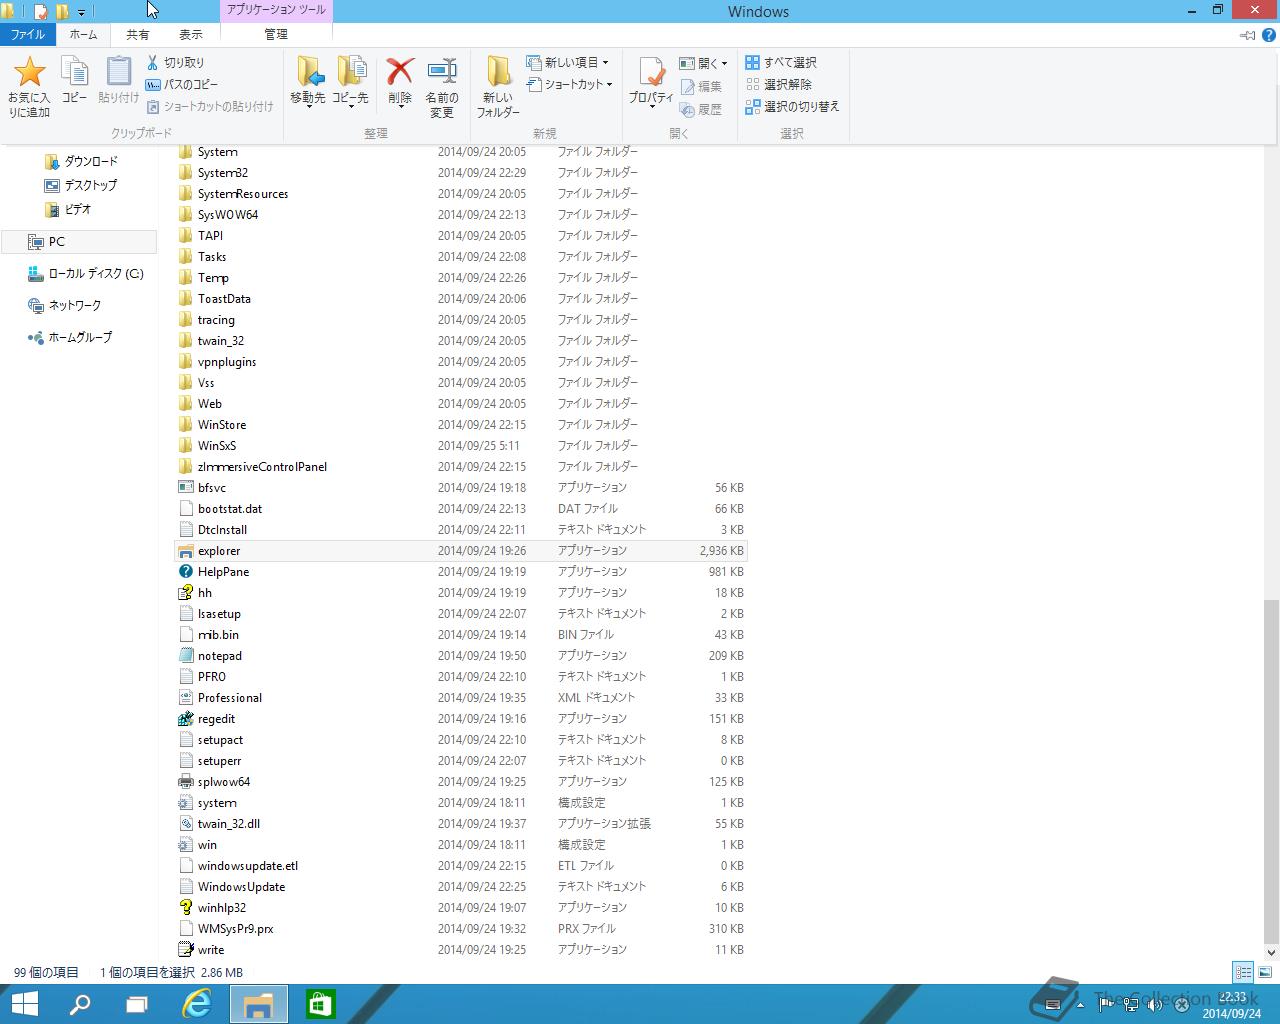Select the file named WMSysPr9.prx

[235, 929]
